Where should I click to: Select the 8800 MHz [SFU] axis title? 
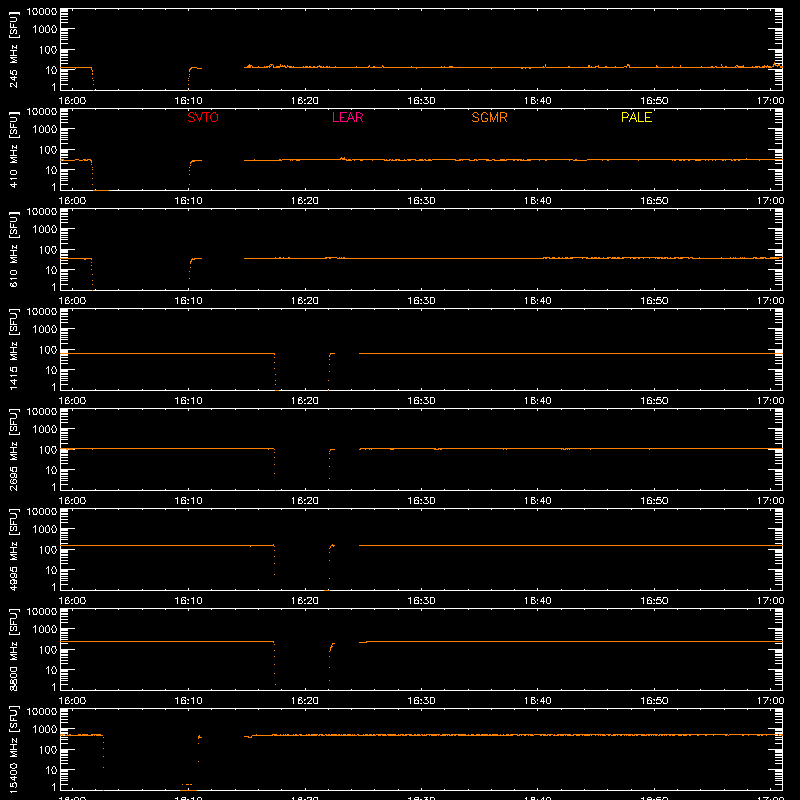[14, 649]
